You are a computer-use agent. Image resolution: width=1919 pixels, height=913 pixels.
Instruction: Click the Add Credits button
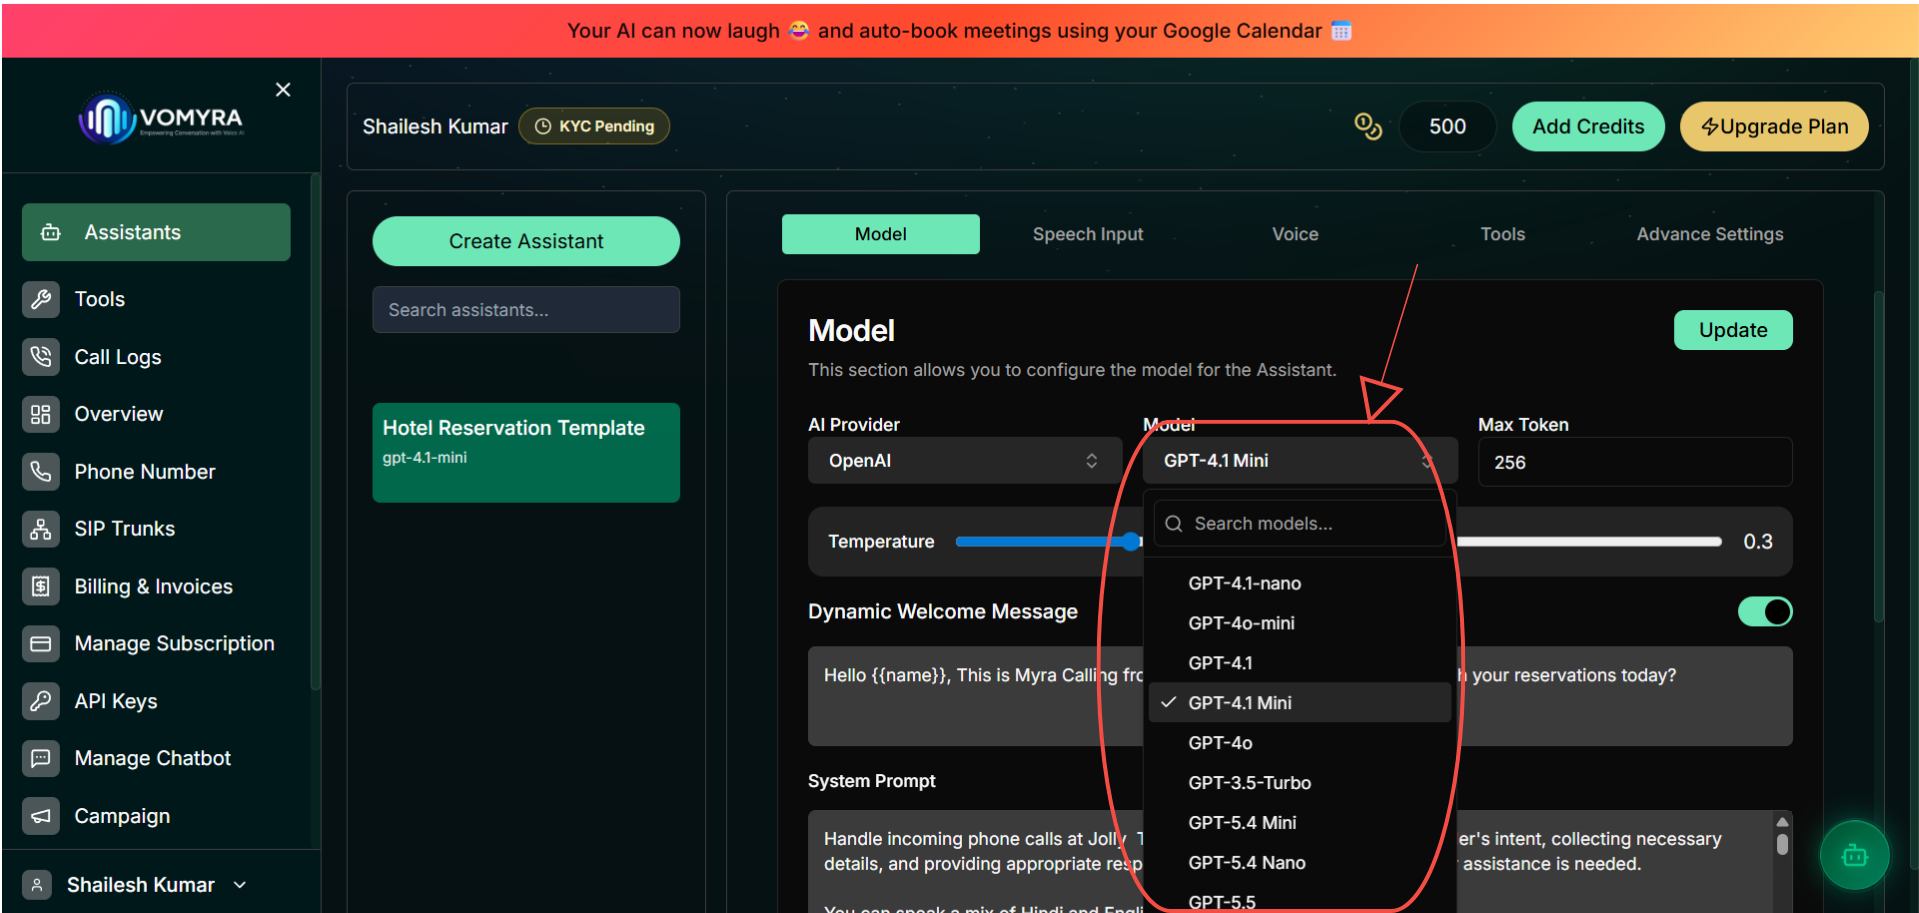[x=1588, y=127]
